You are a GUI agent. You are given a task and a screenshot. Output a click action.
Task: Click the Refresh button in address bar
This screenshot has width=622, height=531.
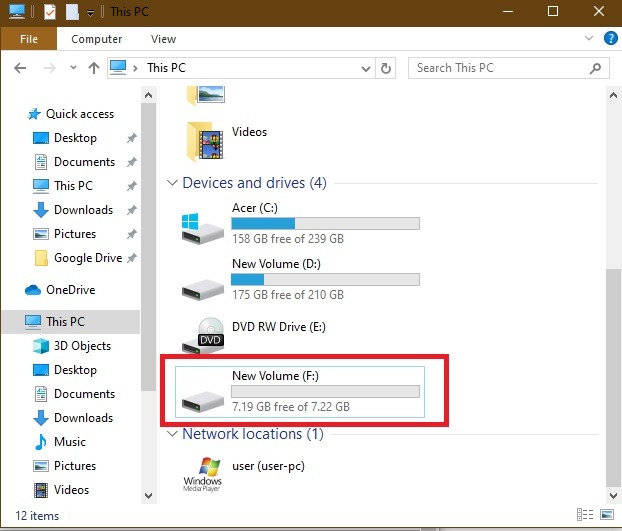386,68
